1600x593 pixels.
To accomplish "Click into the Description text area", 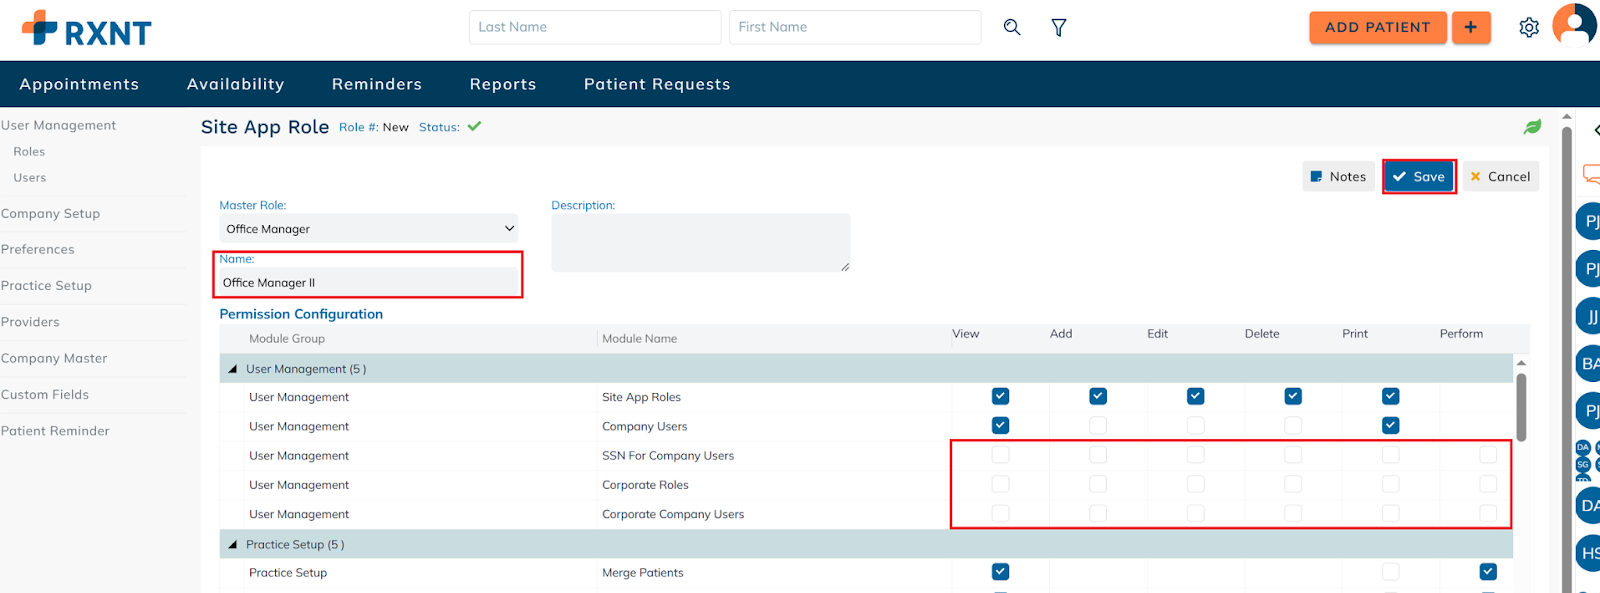I will pyautogui.click(x=700, y=242).
